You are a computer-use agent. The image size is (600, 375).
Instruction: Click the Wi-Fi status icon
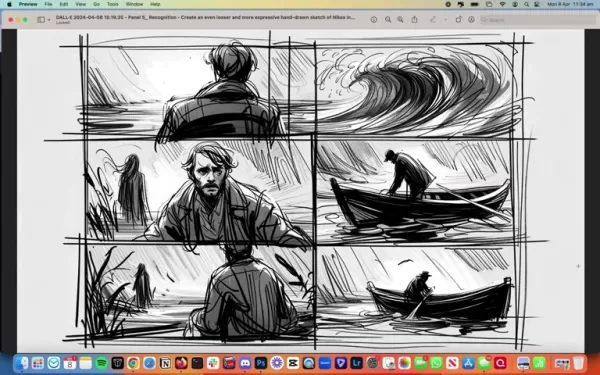pyautogui.click(x=502, y=4)
